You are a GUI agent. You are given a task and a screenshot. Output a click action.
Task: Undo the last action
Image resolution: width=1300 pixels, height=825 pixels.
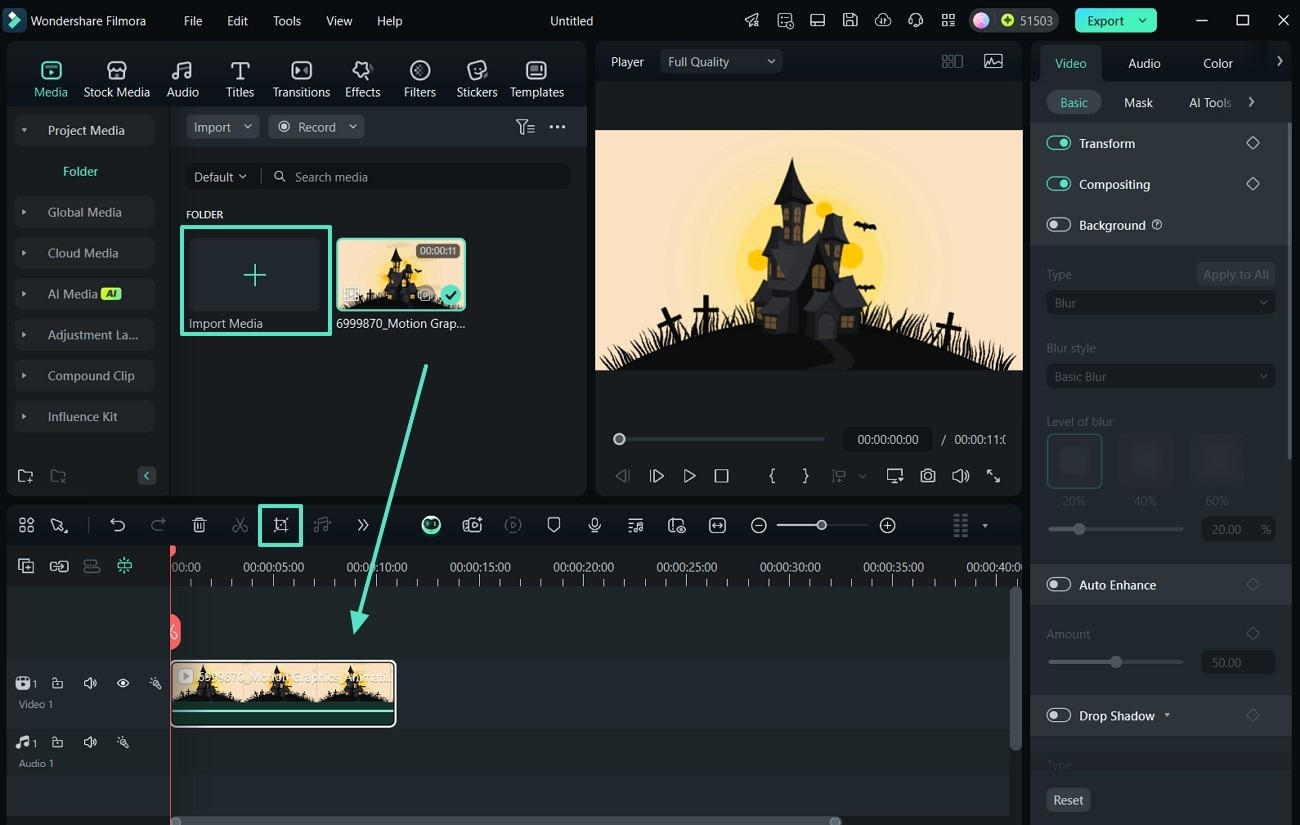117,525
